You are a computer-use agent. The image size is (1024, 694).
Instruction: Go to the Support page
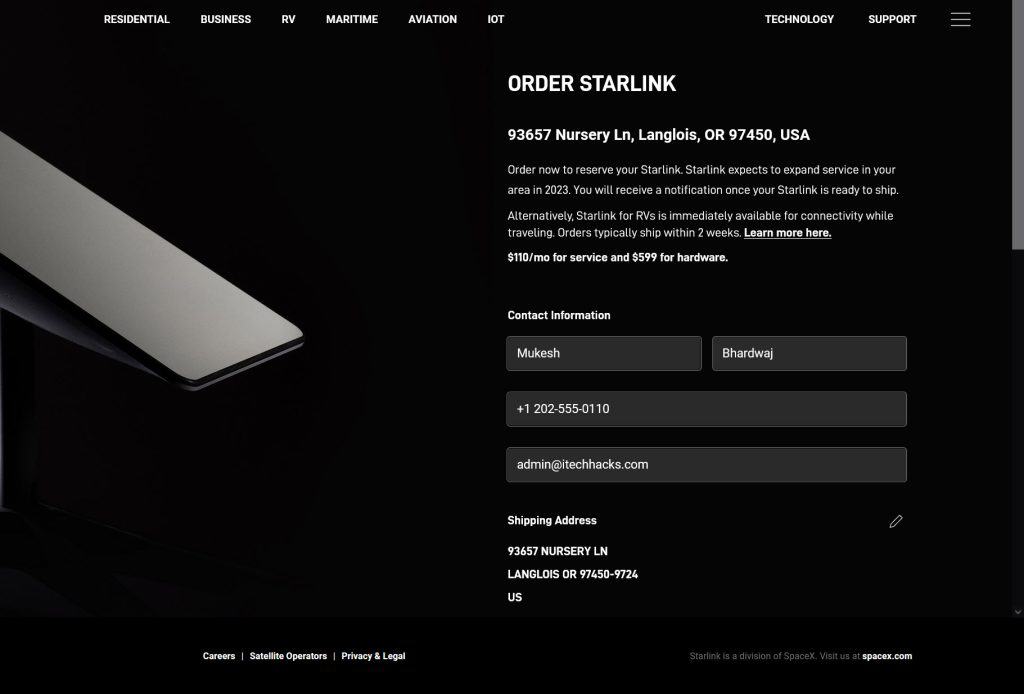(x=892, y=19)
